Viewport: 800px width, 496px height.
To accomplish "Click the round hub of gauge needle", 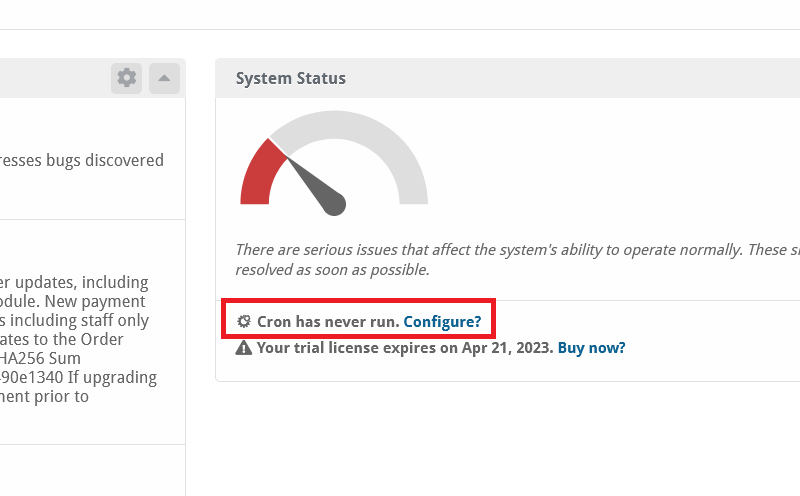I will [335, 204].
